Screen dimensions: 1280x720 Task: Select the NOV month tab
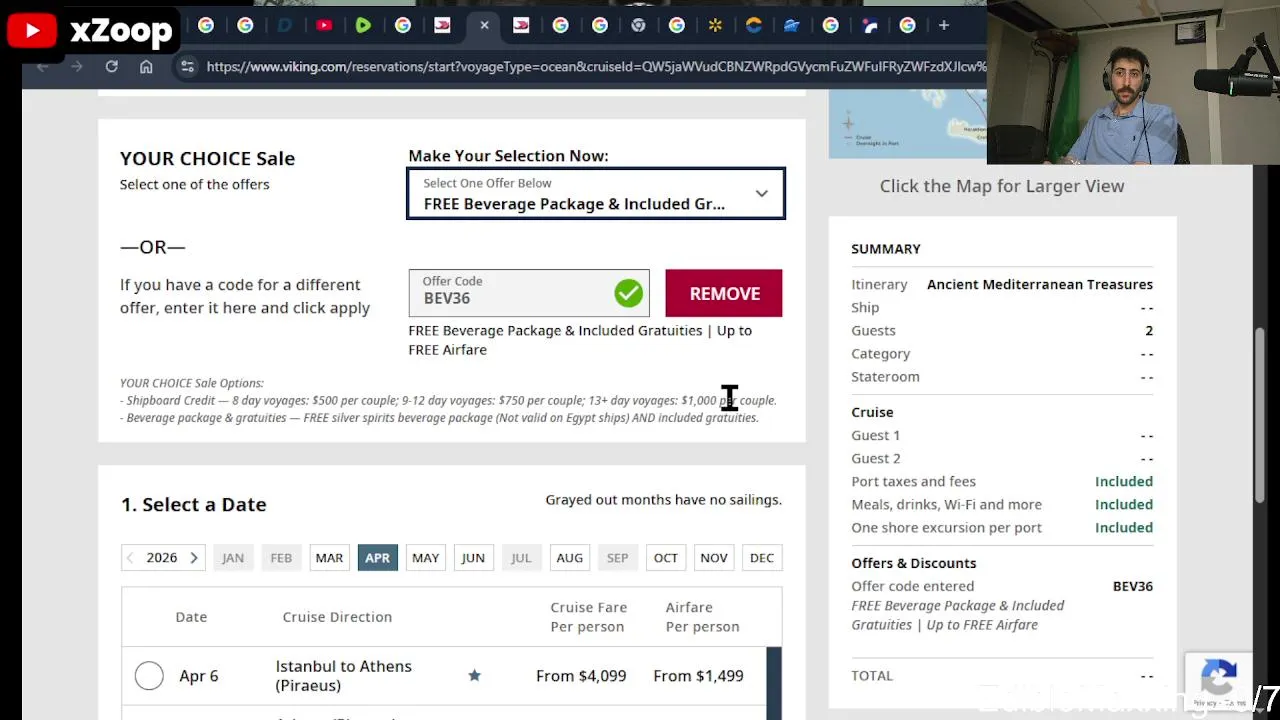coord(713,558)
